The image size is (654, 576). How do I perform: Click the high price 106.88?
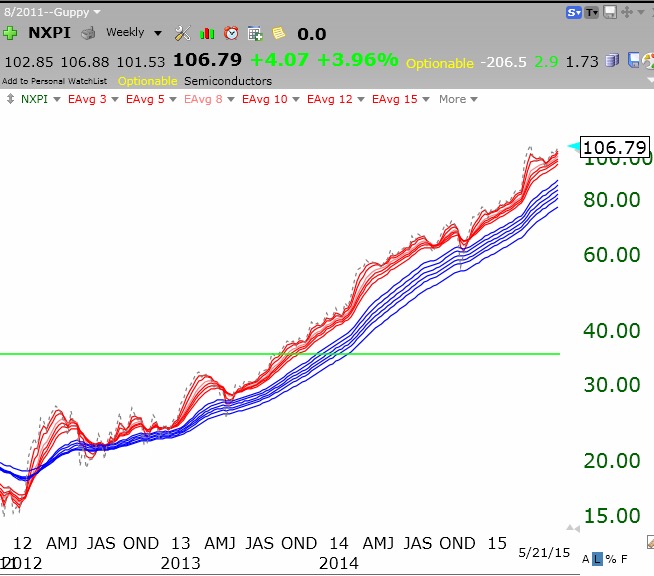click(x=85, y=62)
